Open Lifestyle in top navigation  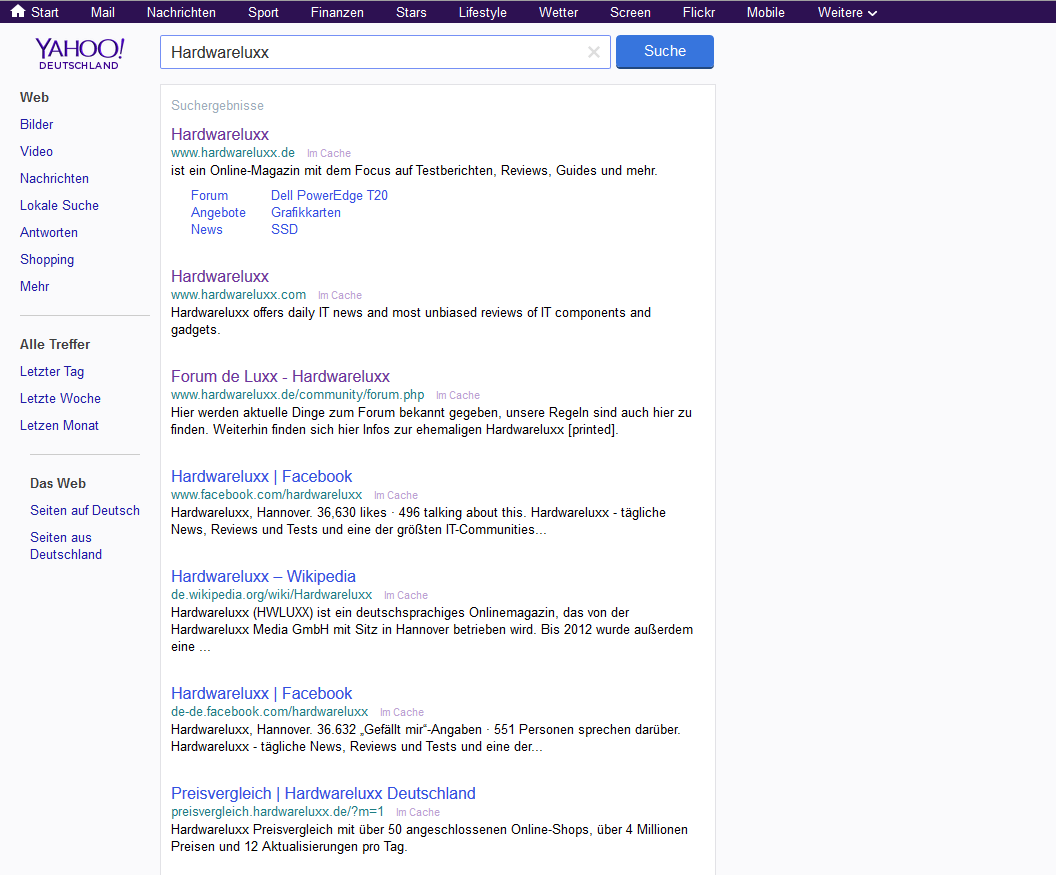coord(482,12)
